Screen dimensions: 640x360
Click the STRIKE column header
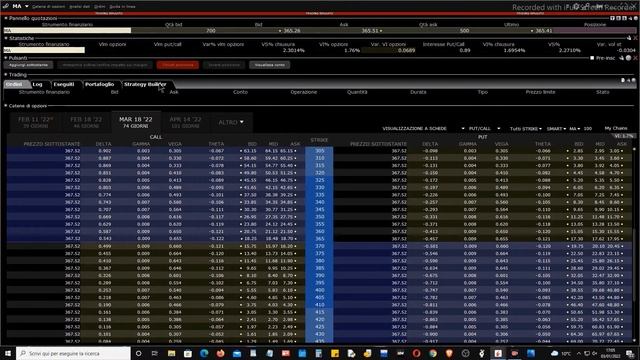[x=319, y=140]
